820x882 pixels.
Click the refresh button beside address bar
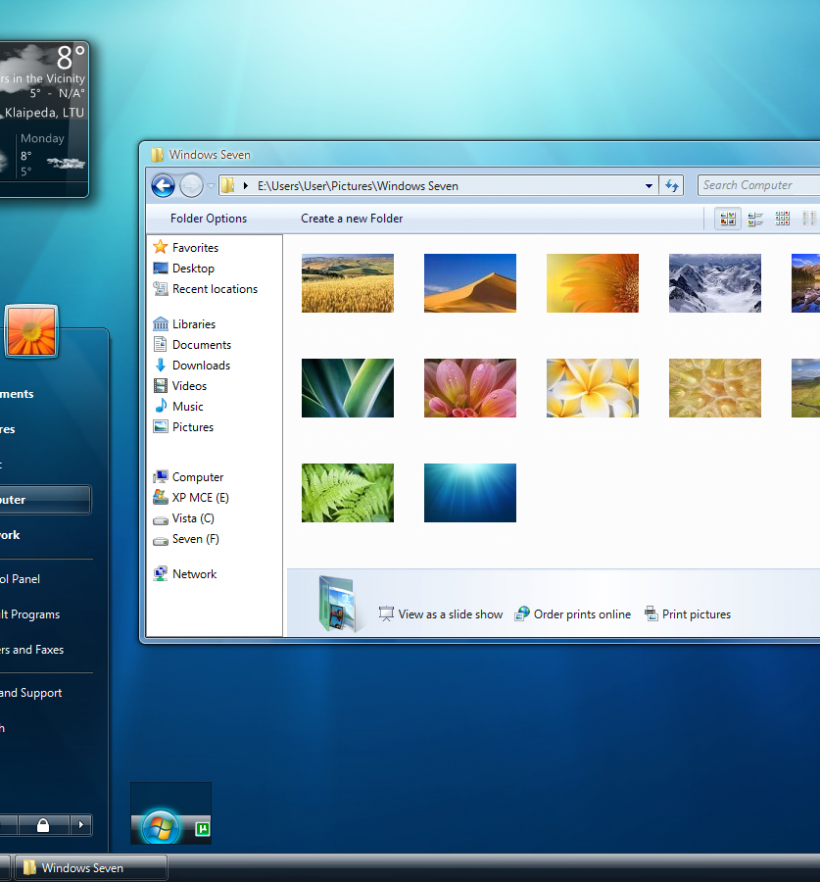point(672,185)
